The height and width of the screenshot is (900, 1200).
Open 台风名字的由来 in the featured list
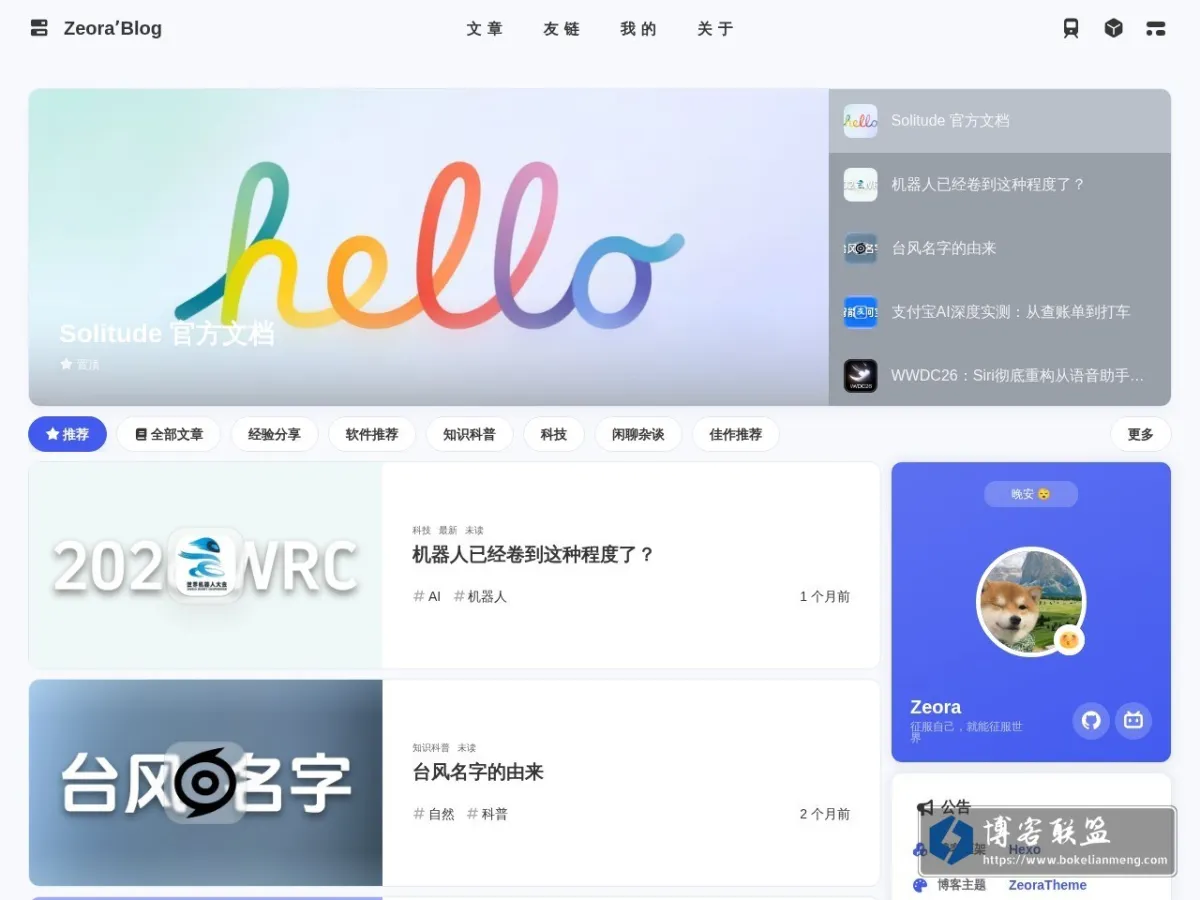pos(1000,248)
